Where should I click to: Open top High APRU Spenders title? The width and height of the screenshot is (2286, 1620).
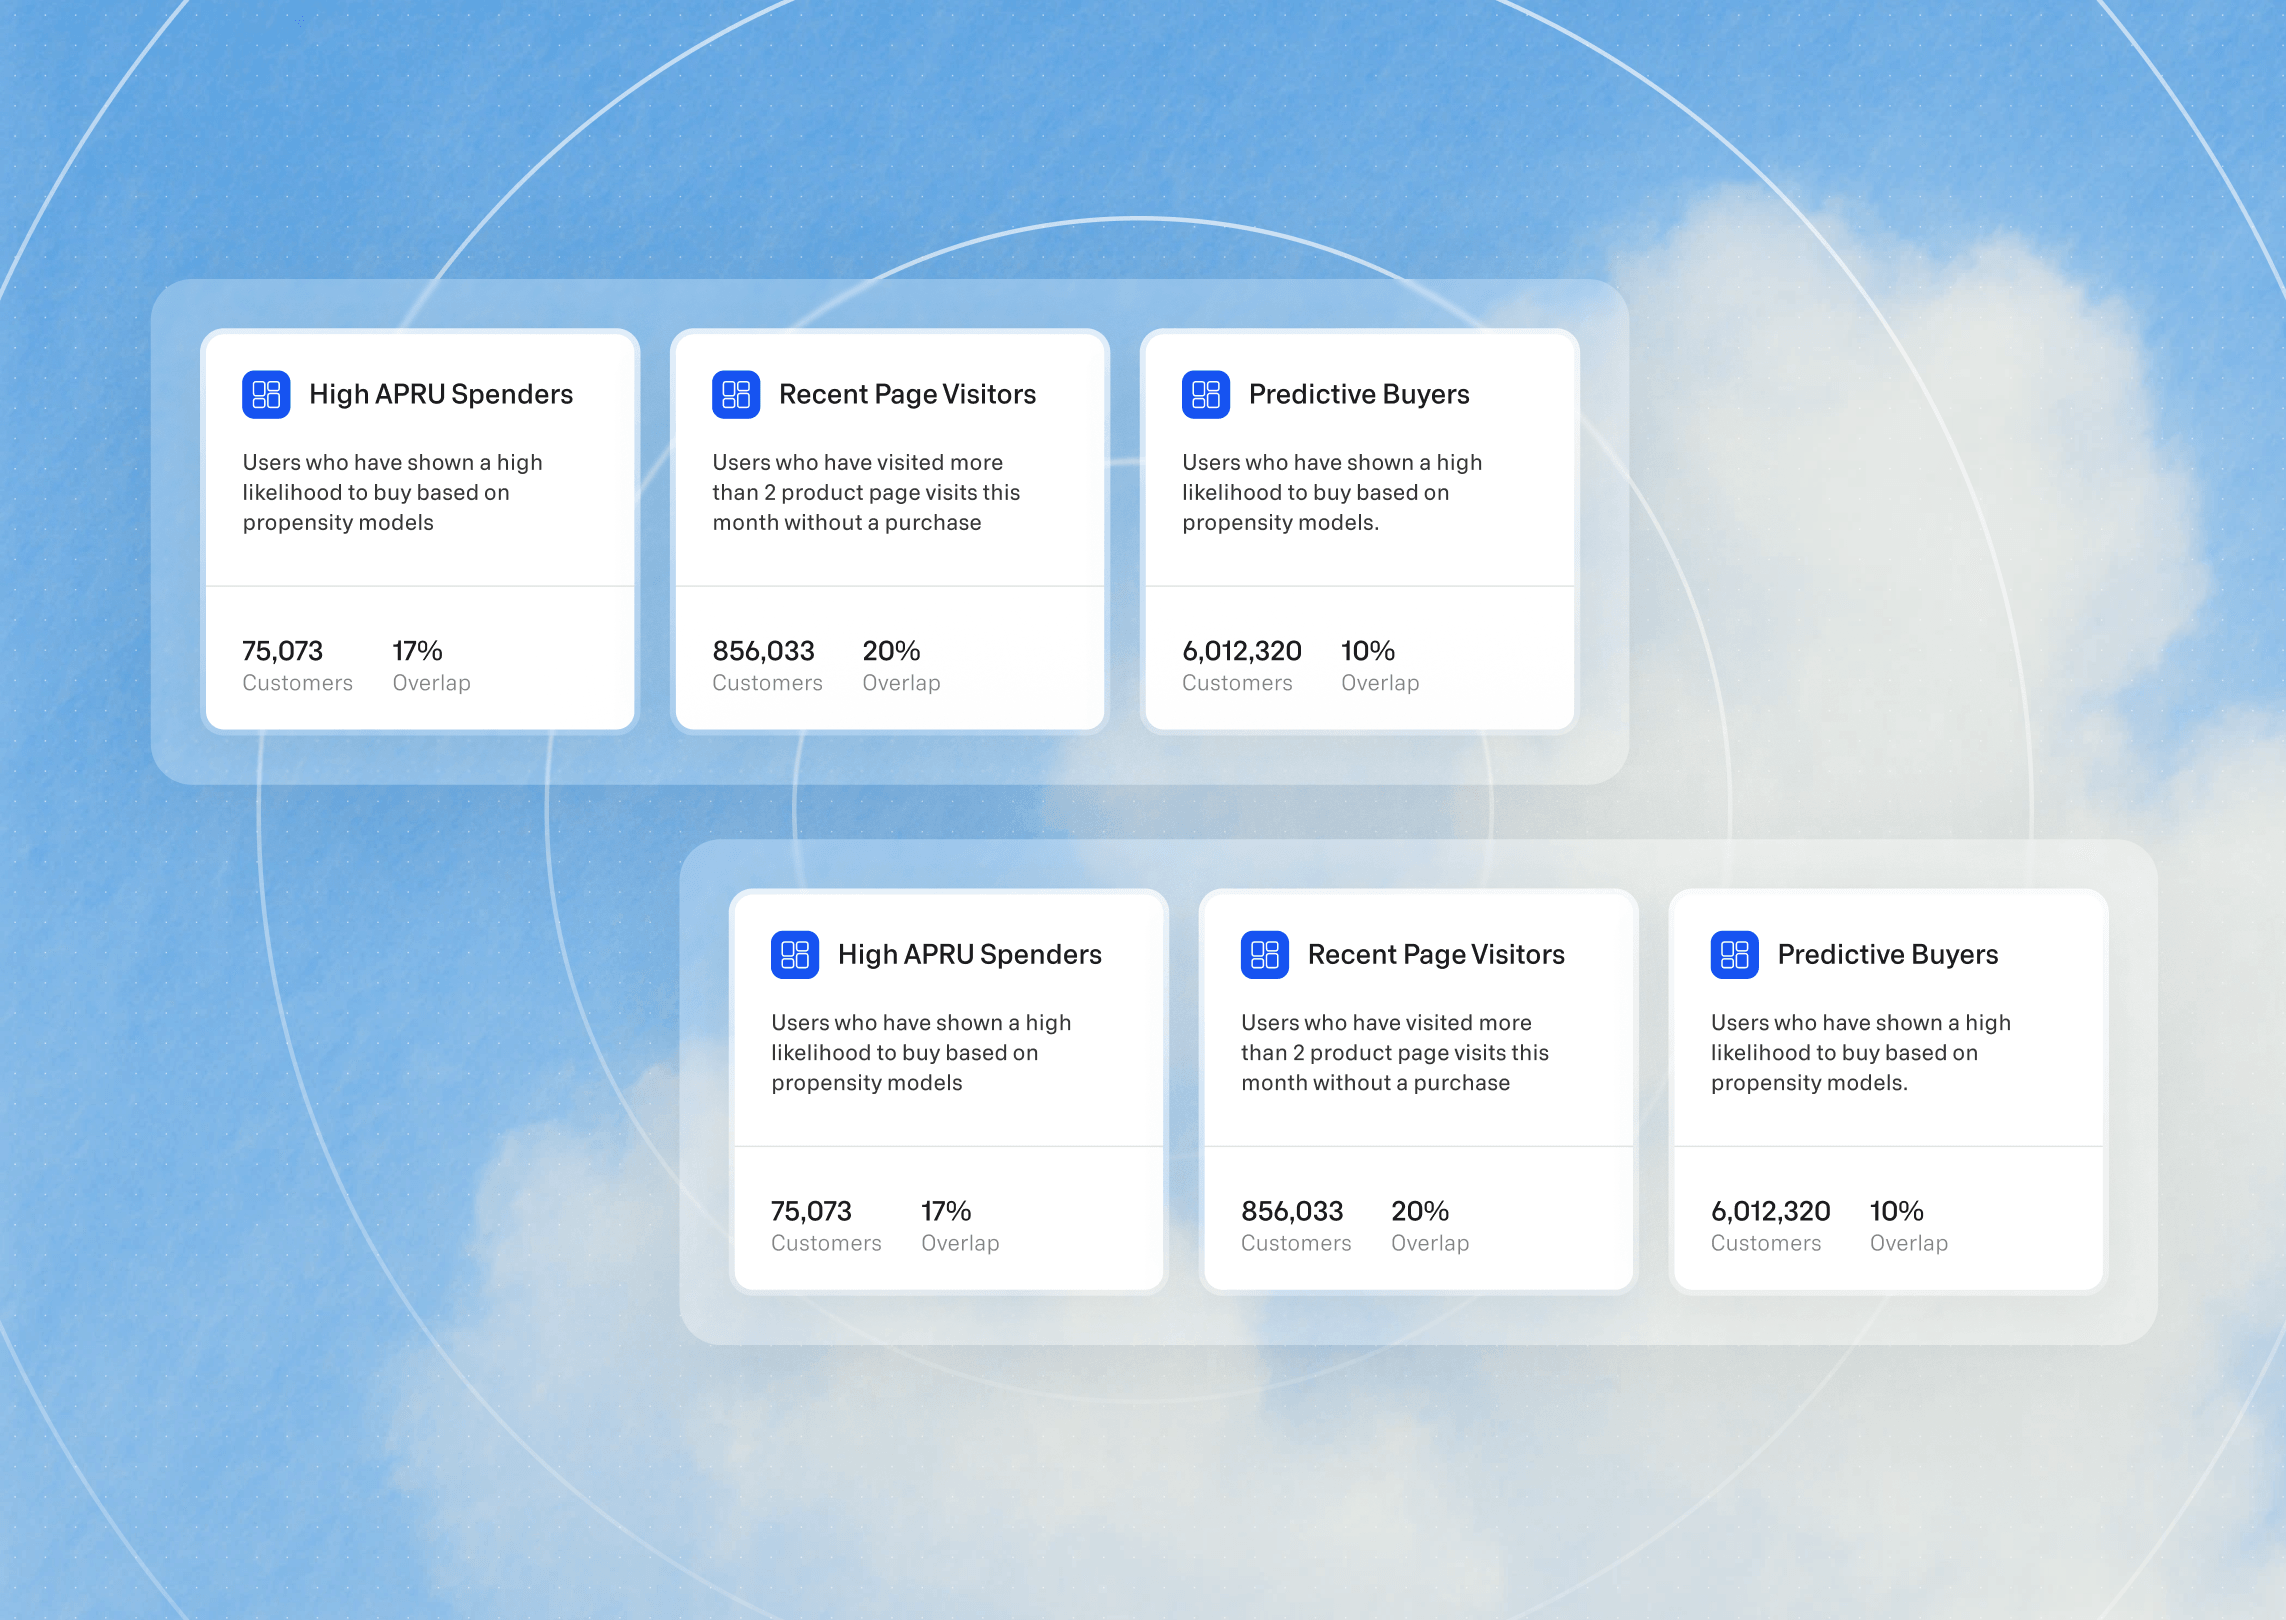[x=441, y=394]
